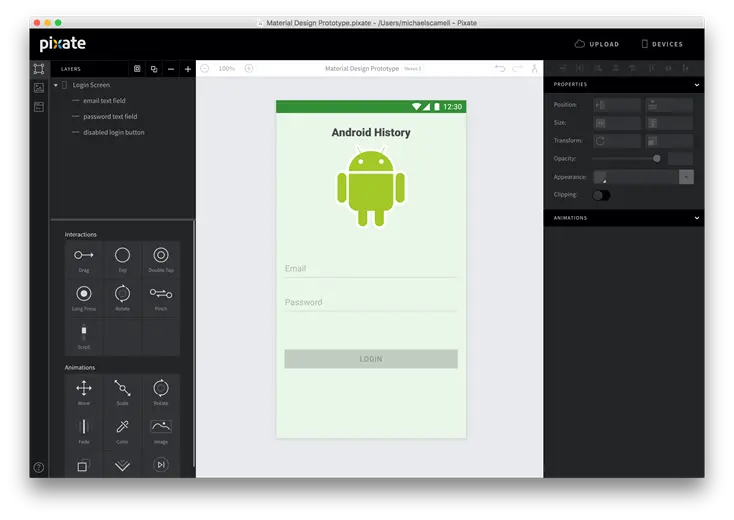Select the Scale animation
The image size is (734, 520).
pos(122,393)
